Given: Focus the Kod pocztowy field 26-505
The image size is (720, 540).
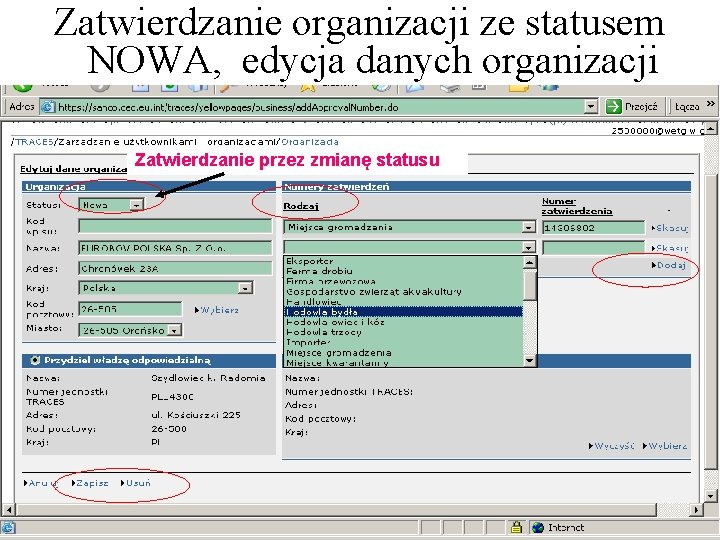Looking at the screenshot, I should click(x=130, y=309).
